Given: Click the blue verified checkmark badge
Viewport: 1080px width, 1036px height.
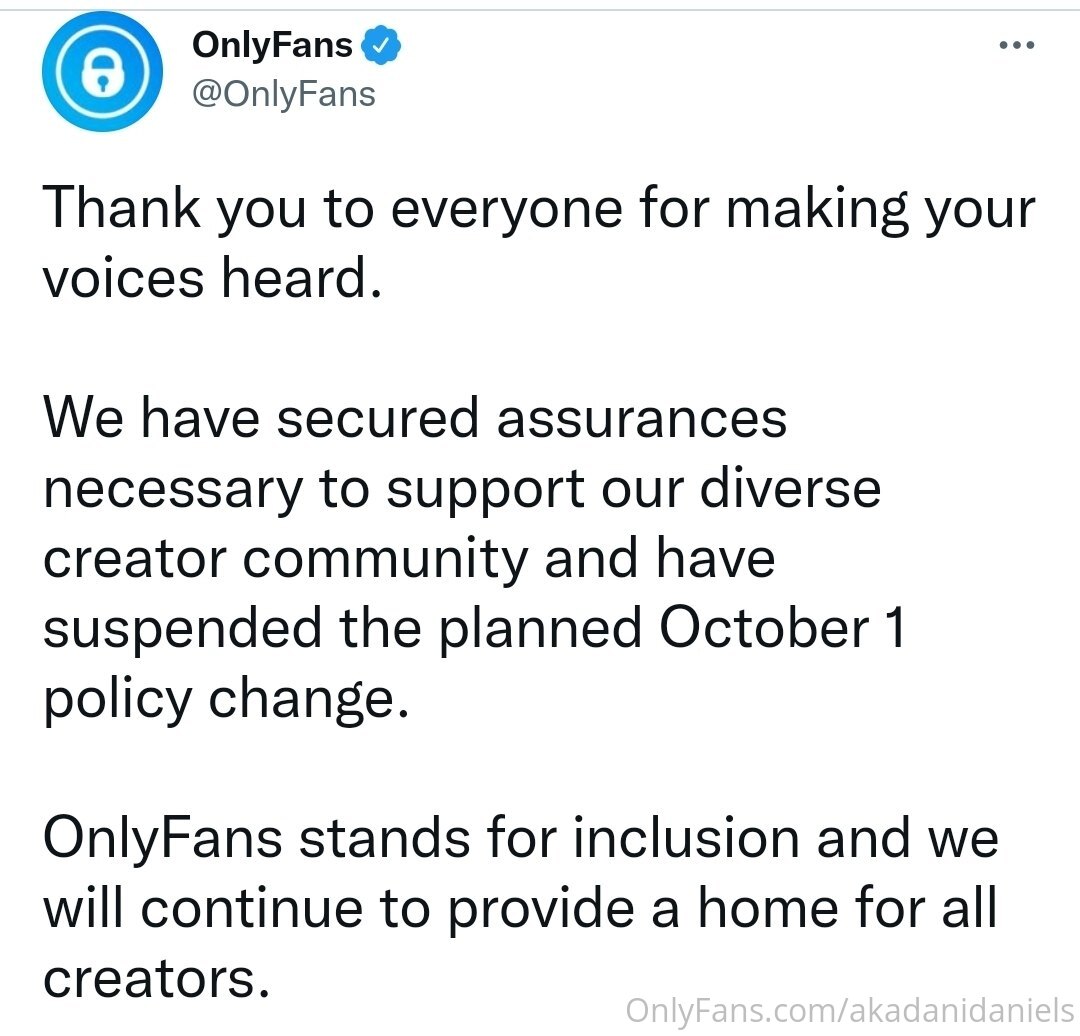Looking at the screenshot, I should click(382, 45).
